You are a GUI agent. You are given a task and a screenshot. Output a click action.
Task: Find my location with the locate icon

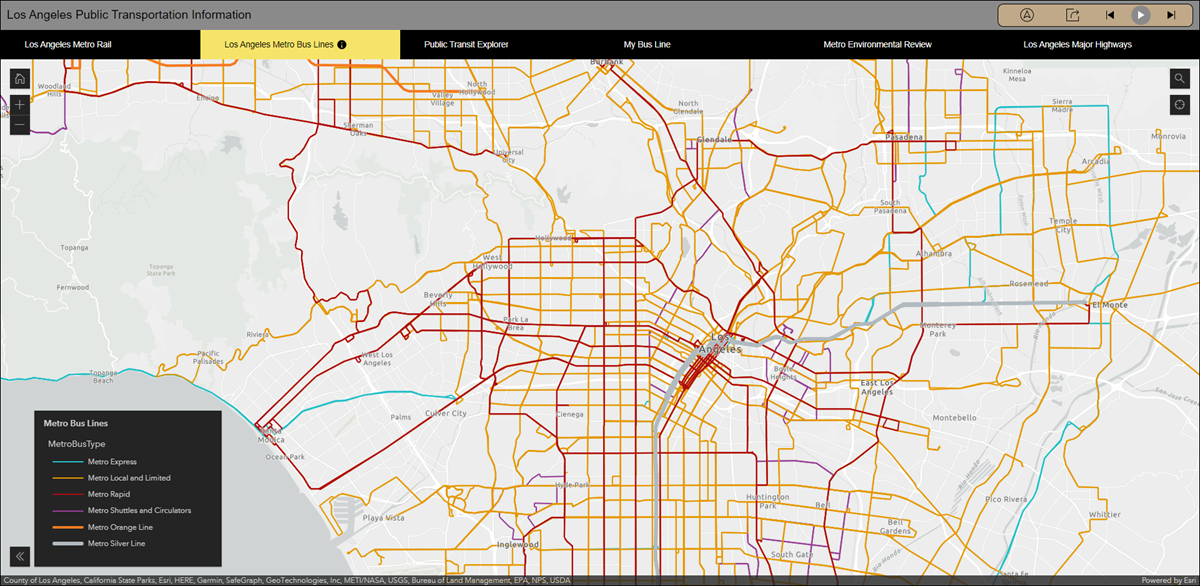[1180, 105]
